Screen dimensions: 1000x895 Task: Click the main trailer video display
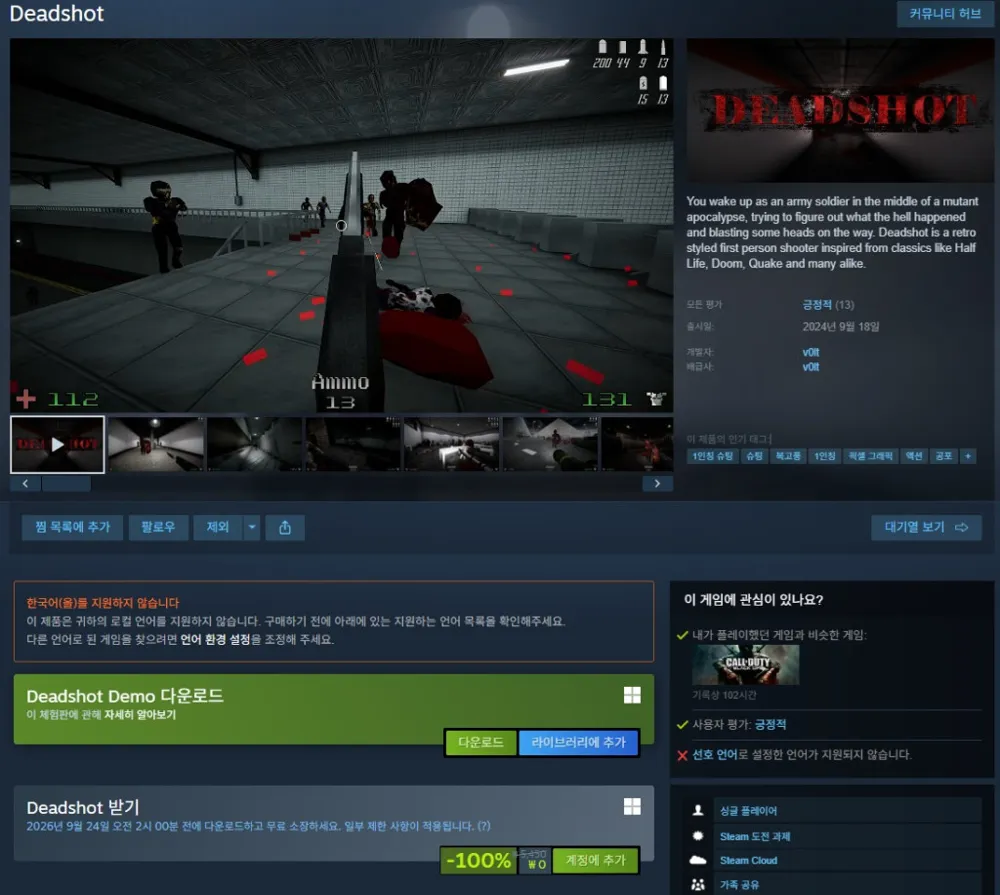pyautogui.click(x=341, y=225)
